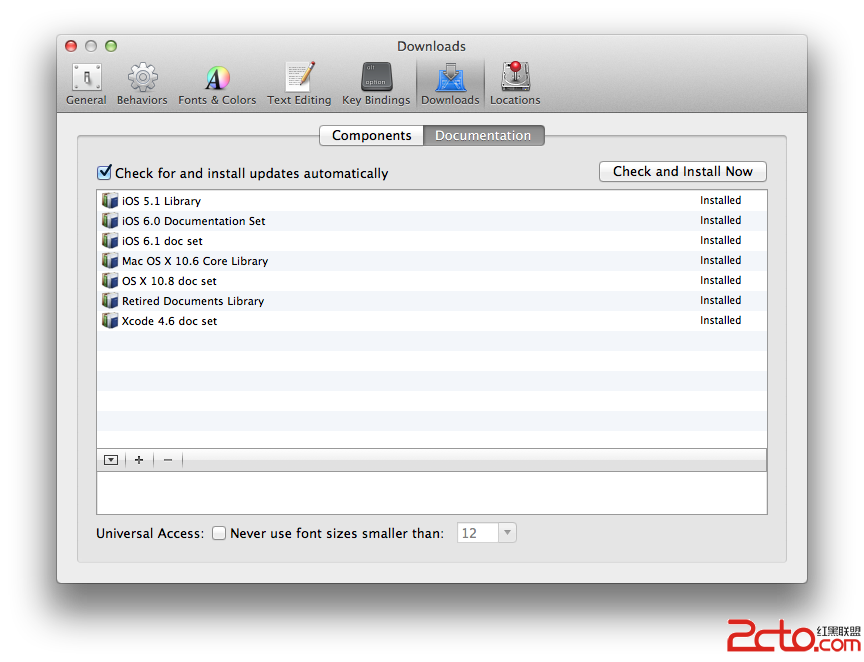Click the book icon for iOS 6.1 doc set
Screen dimensions: 864x662
[x=110, y=240]
